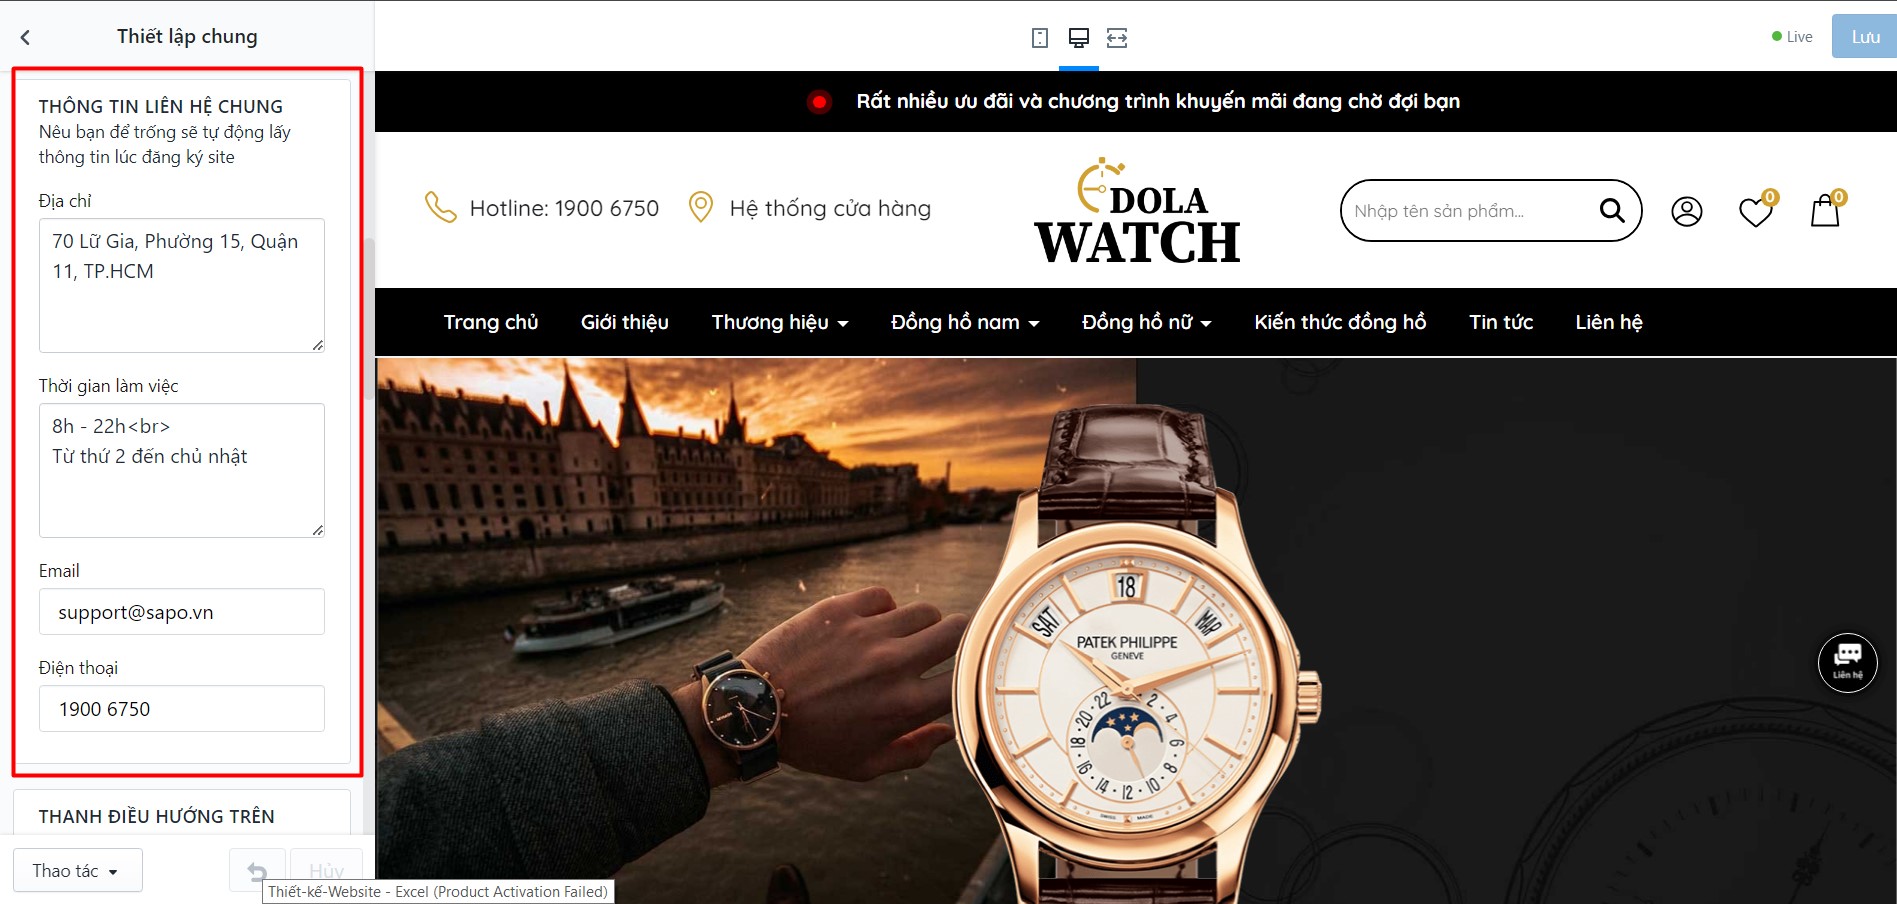The height and width of the screenshot is (904, 1897).
Task: Click the Địa chỉ address text area
Action: click(x=182, y=285)
